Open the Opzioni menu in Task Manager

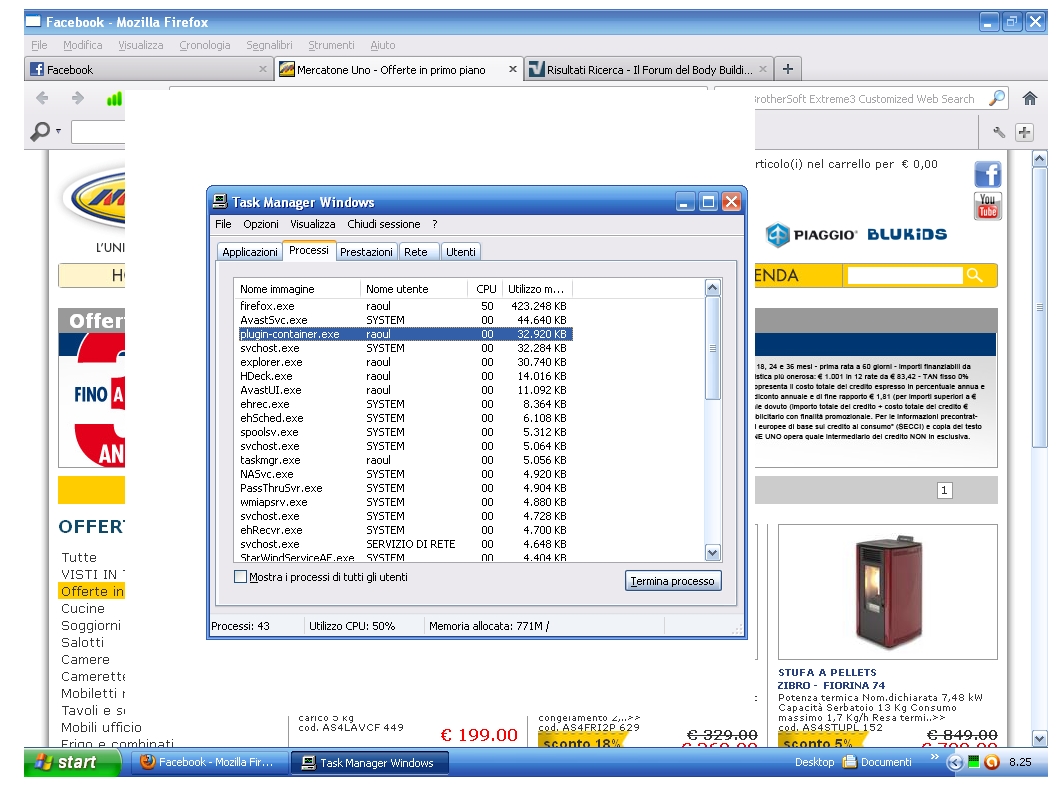[x=261, y=224]
